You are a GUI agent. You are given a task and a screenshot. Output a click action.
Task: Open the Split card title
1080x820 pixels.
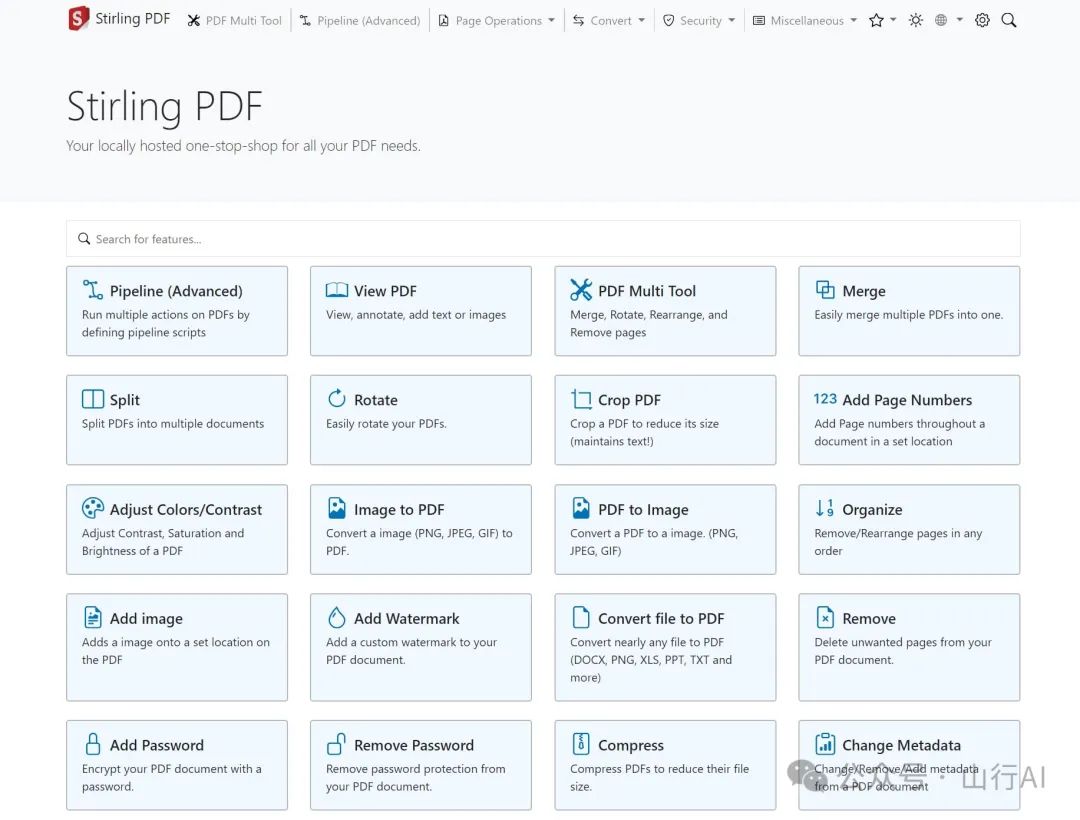(125, 400)
